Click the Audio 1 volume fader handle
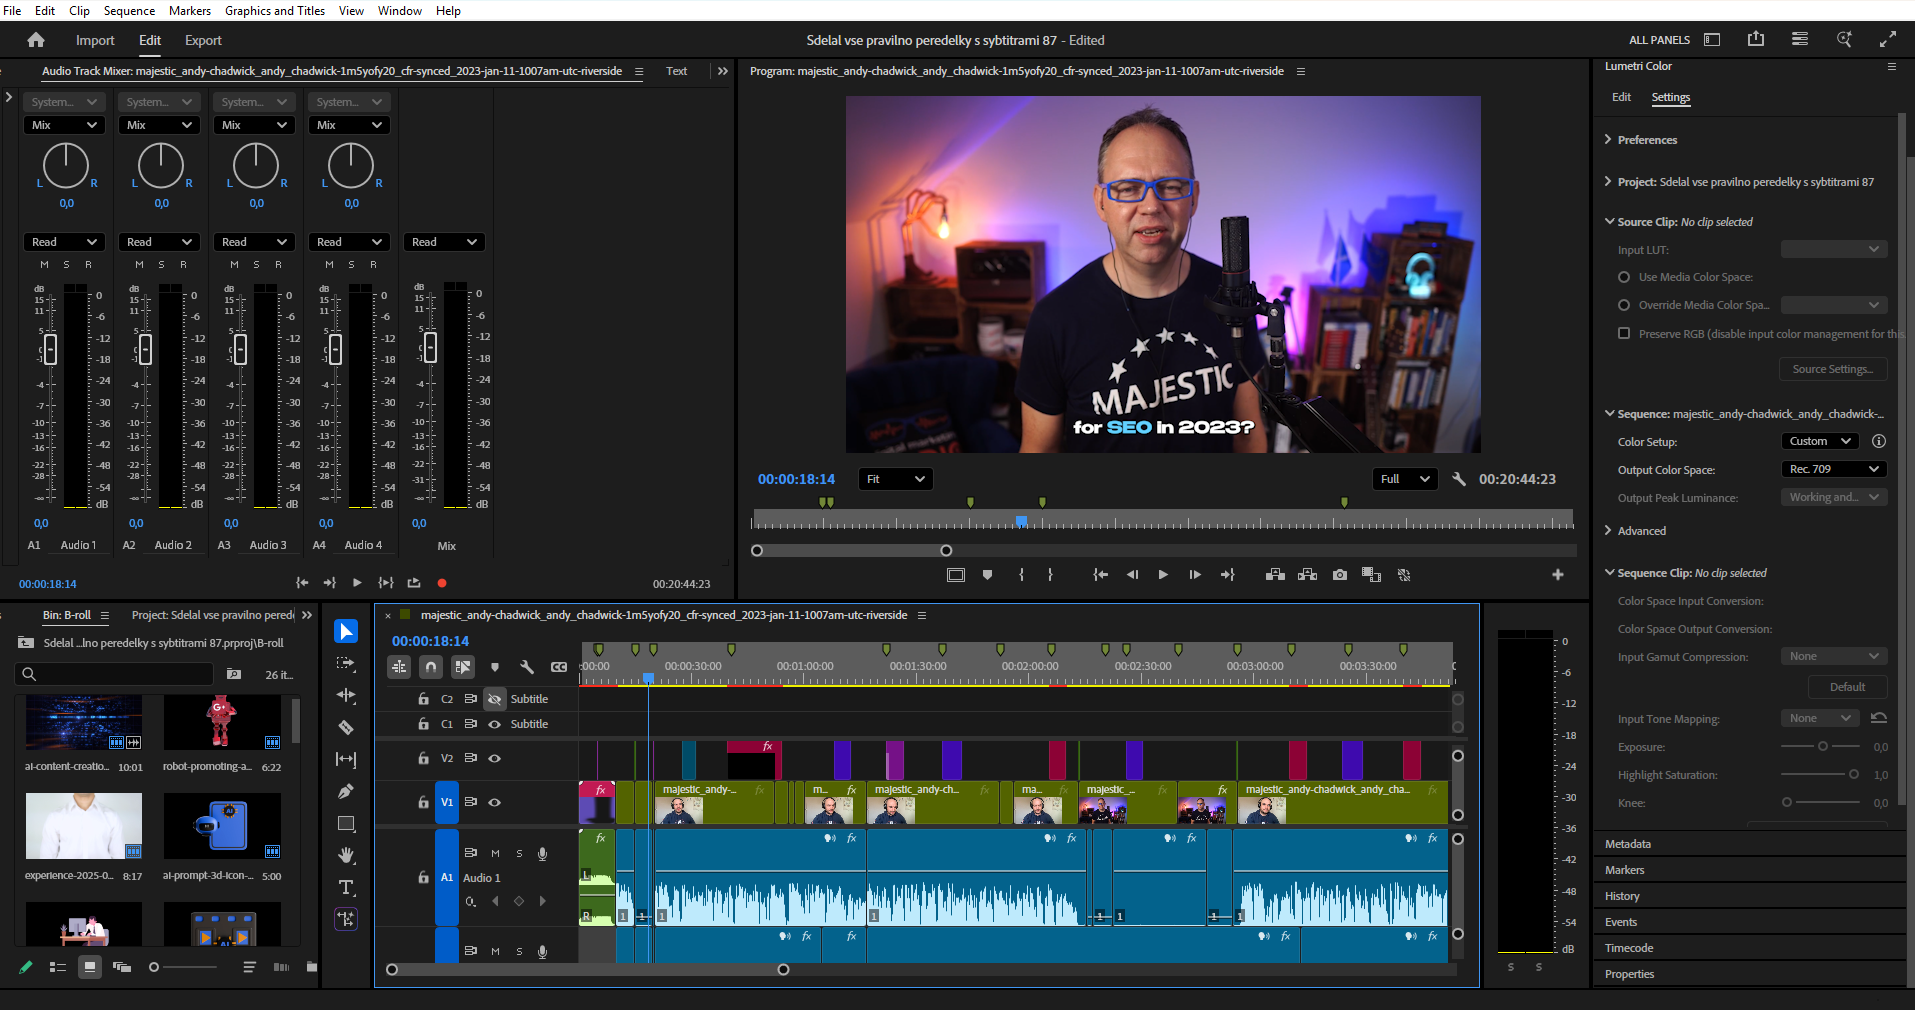This screenshot has height=1010, width=1915. 50,349
